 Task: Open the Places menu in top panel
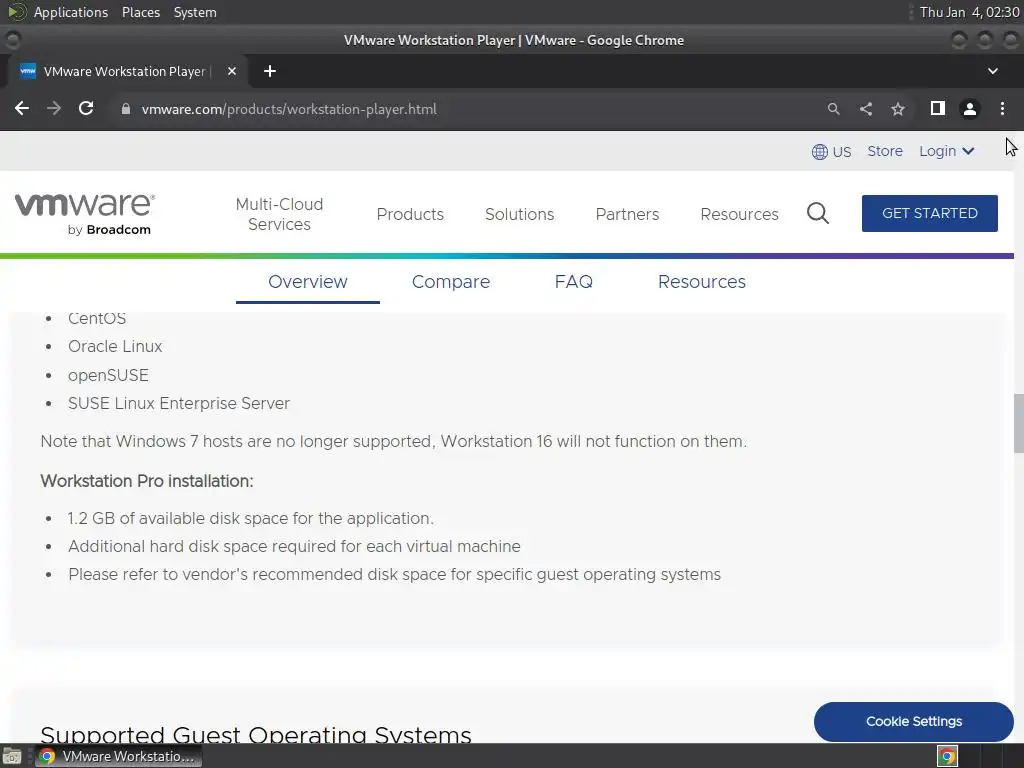point(140,12)
